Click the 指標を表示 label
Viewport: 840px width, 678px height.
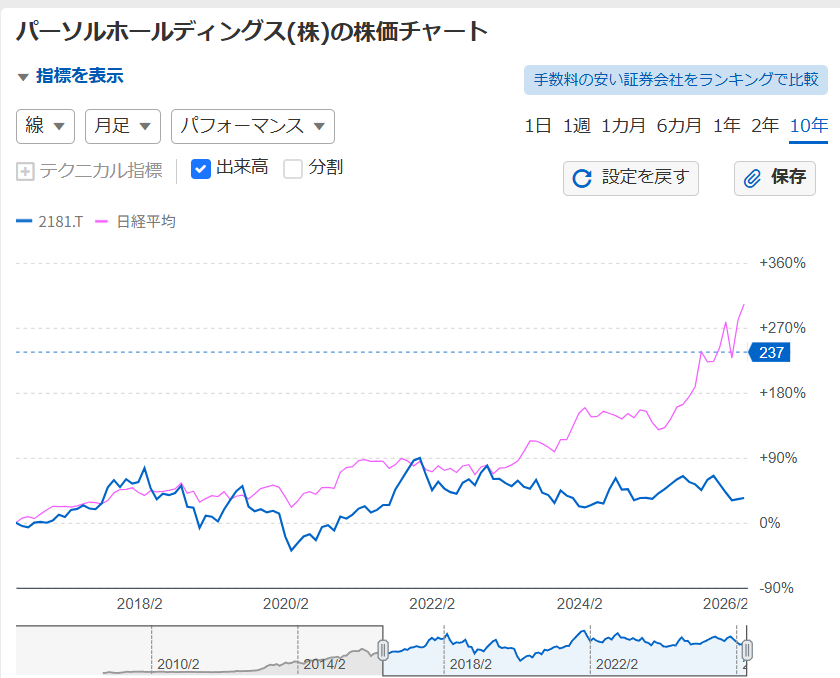(x=80, y=76)
